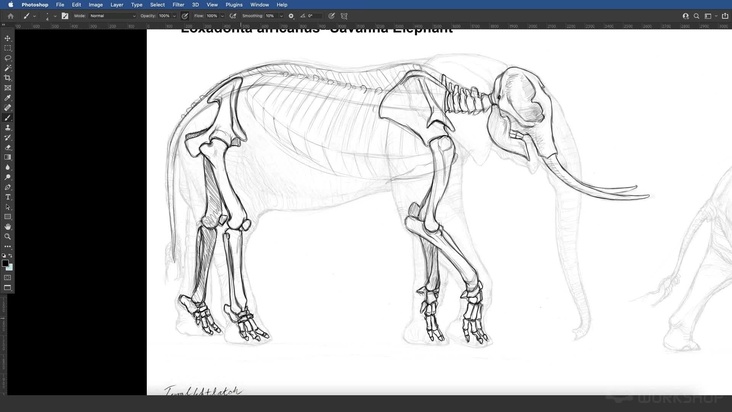Open the search icon in options bar
This screenshot has width=732, height=412.
(x=697, y=16)
